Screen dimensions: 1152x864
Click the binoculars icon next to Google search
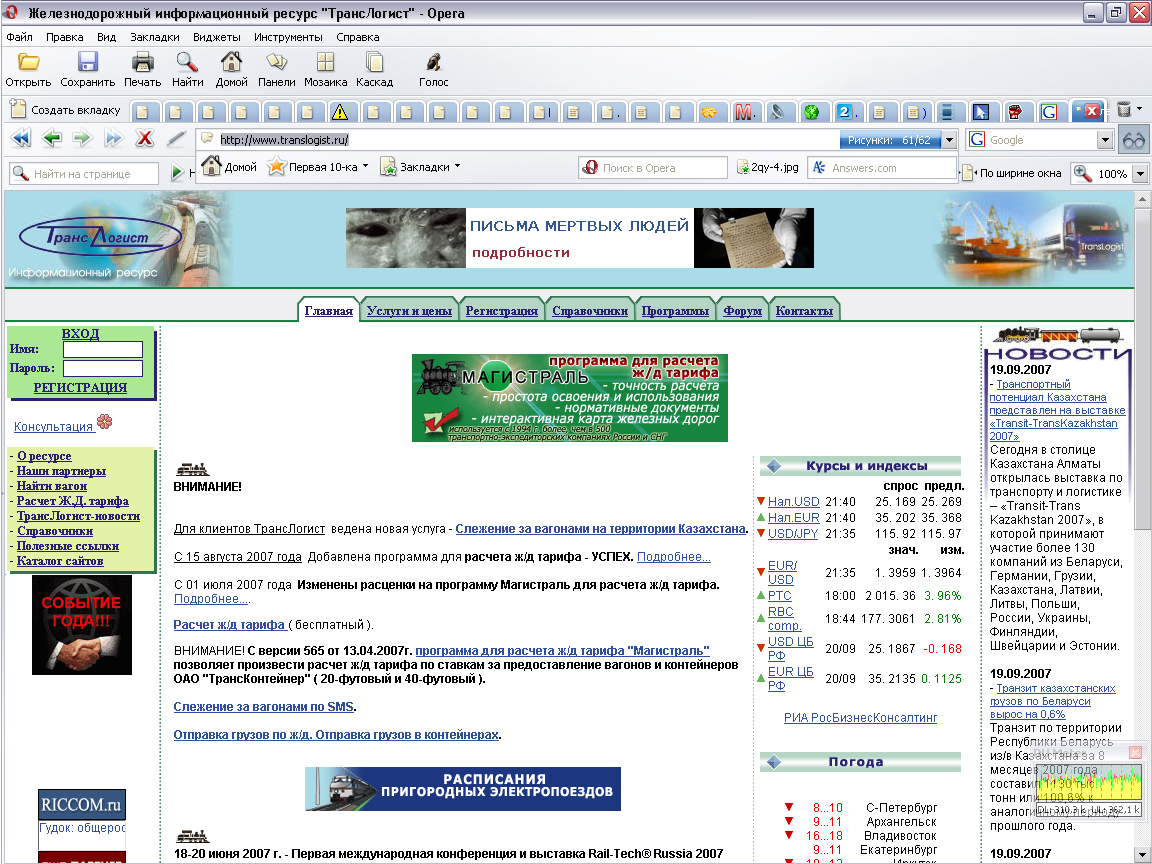click(1134, 140)
